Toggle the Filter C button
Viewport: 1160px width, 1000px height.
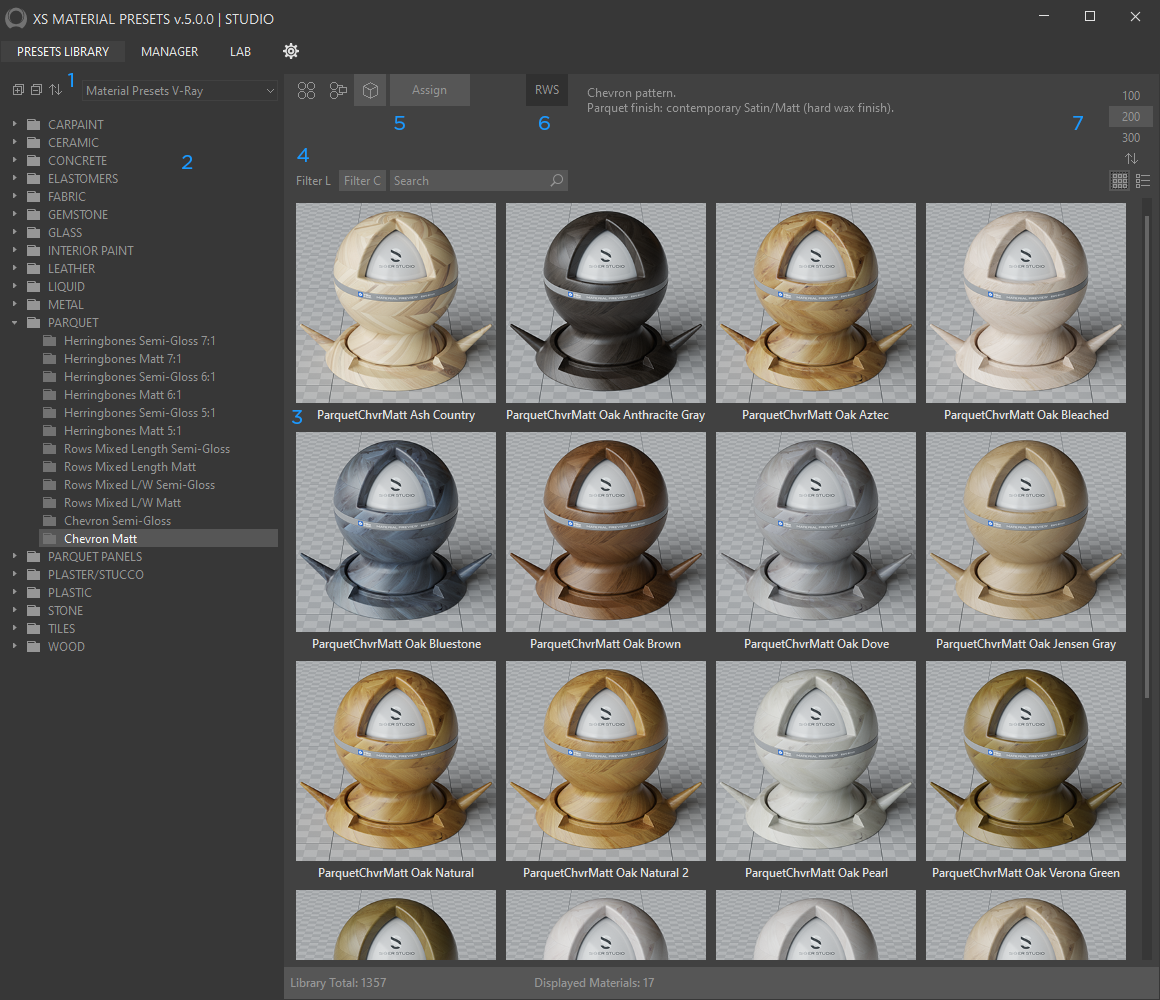[362, 180]
